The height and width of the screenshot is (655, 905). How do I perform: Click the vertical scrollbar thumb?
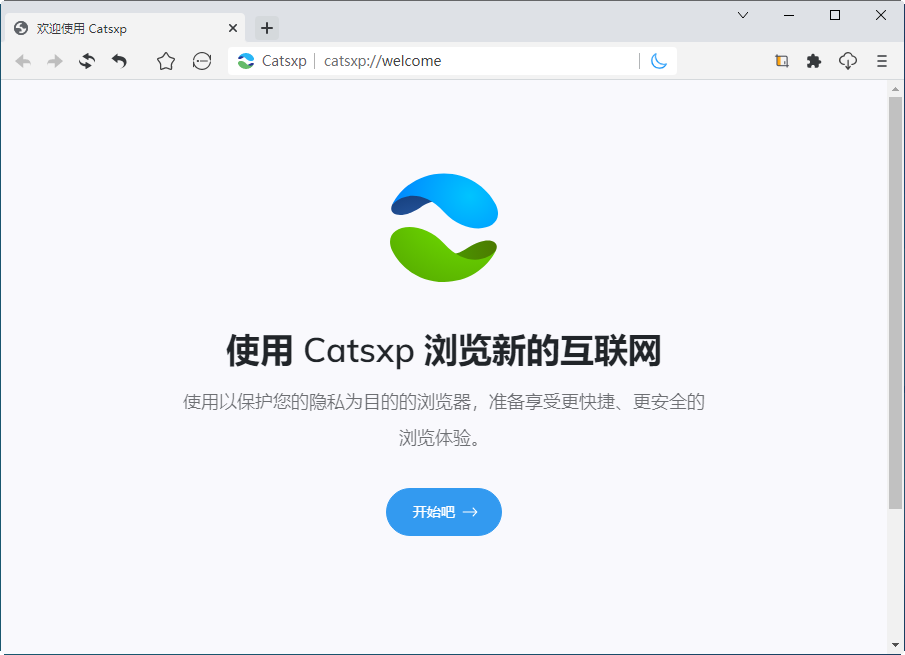coord(895,303)
